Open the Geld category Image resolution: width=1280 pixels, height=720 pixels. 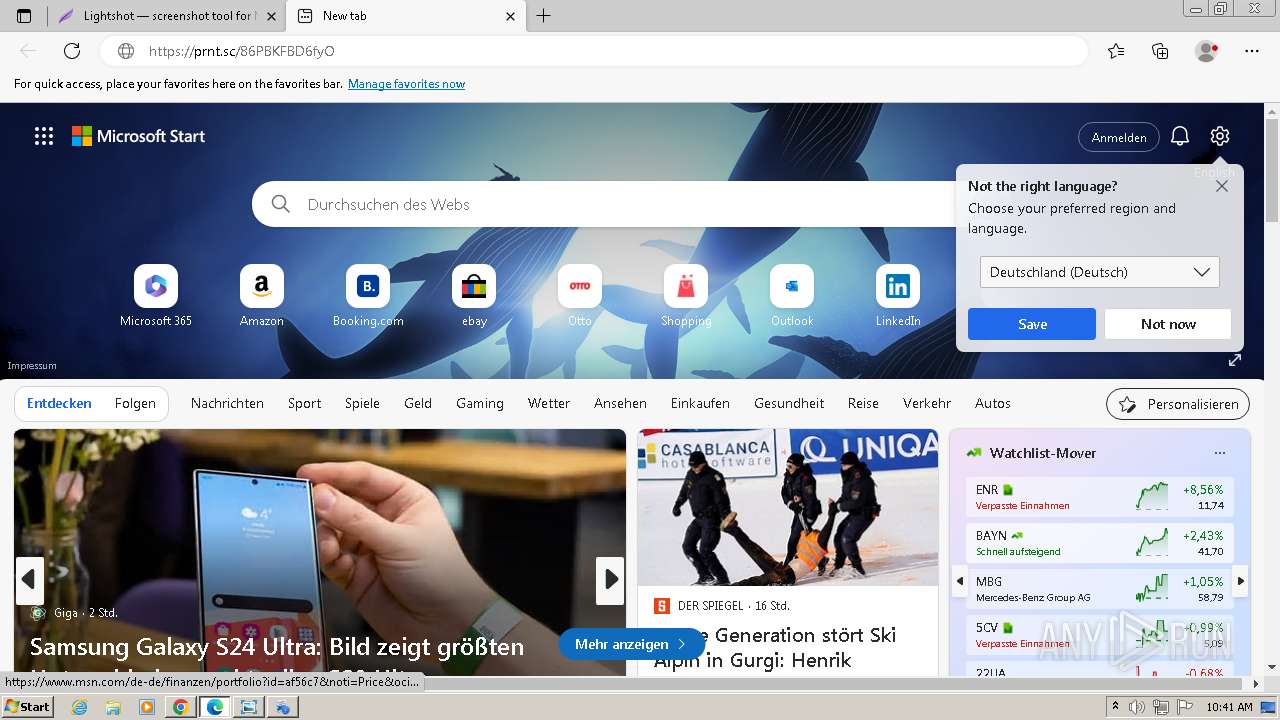(x=418, y=403)
